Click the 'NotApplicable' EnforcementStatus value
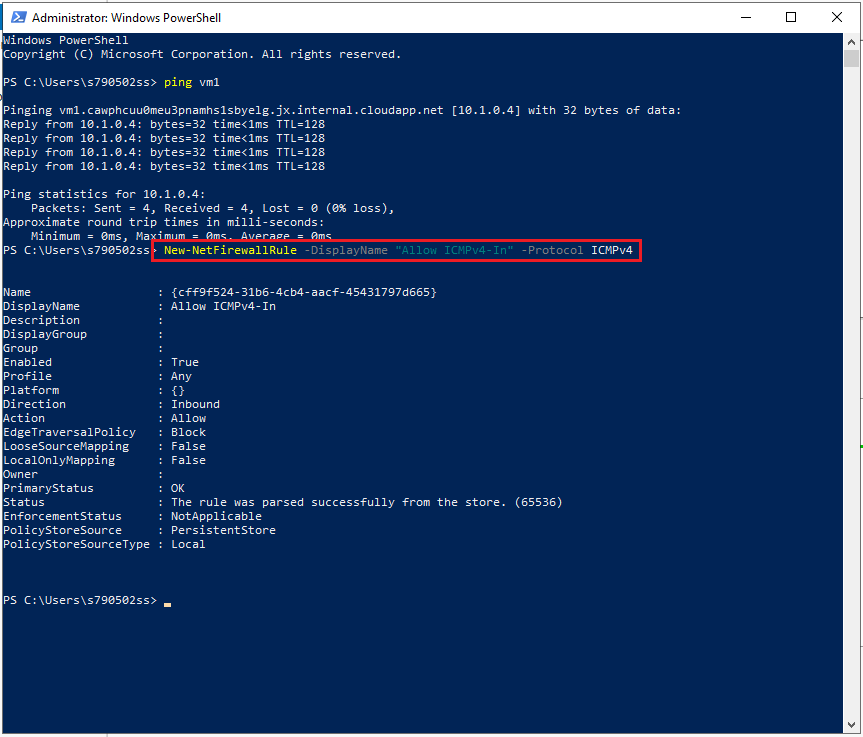 216,516
